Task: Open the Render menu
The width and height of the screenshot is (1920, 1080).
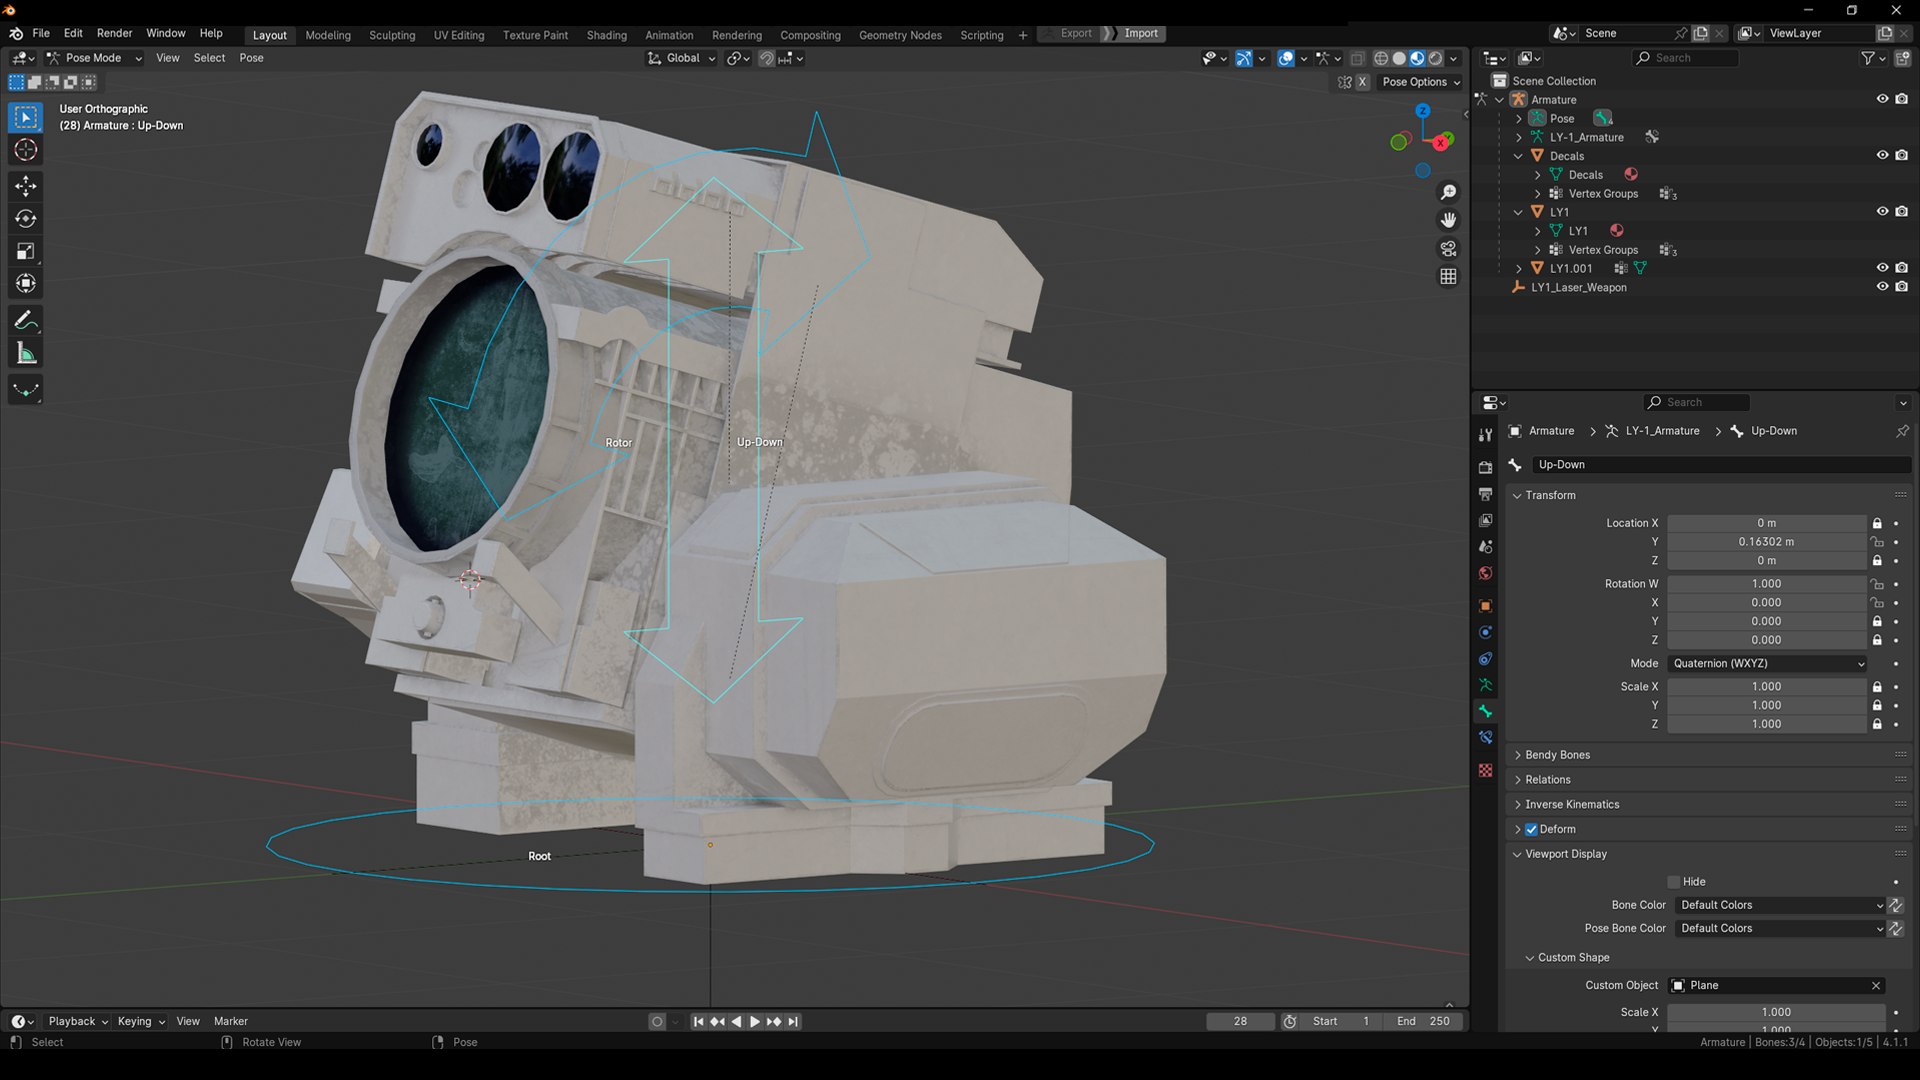Action: 114,33
